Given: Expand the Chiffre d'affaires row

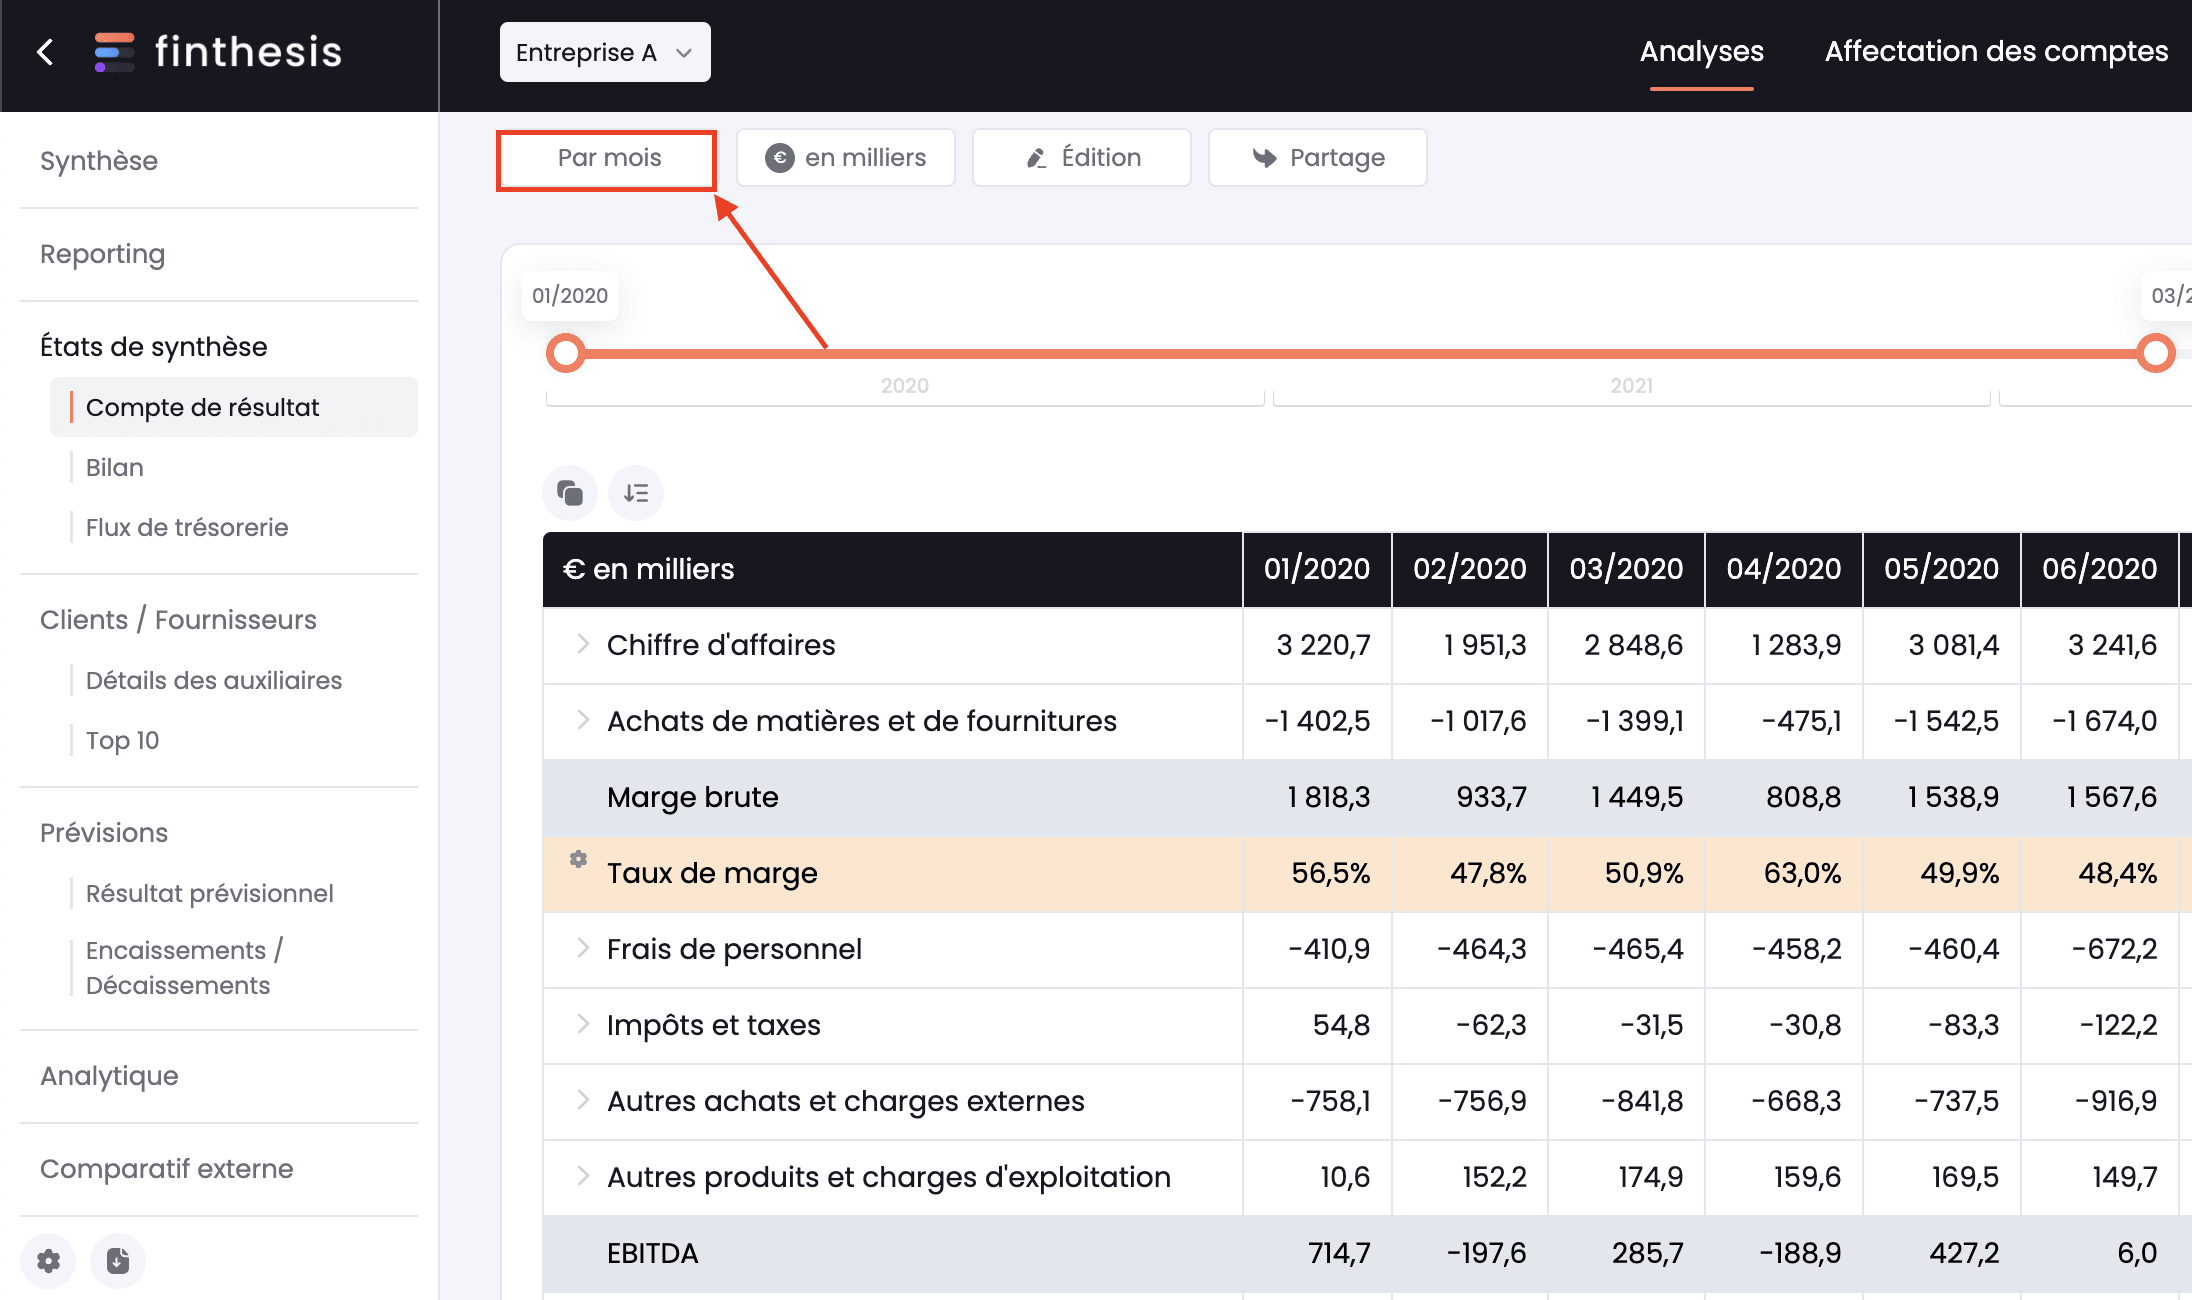Looking at the screenshot, I should click(x=583, y=644).
